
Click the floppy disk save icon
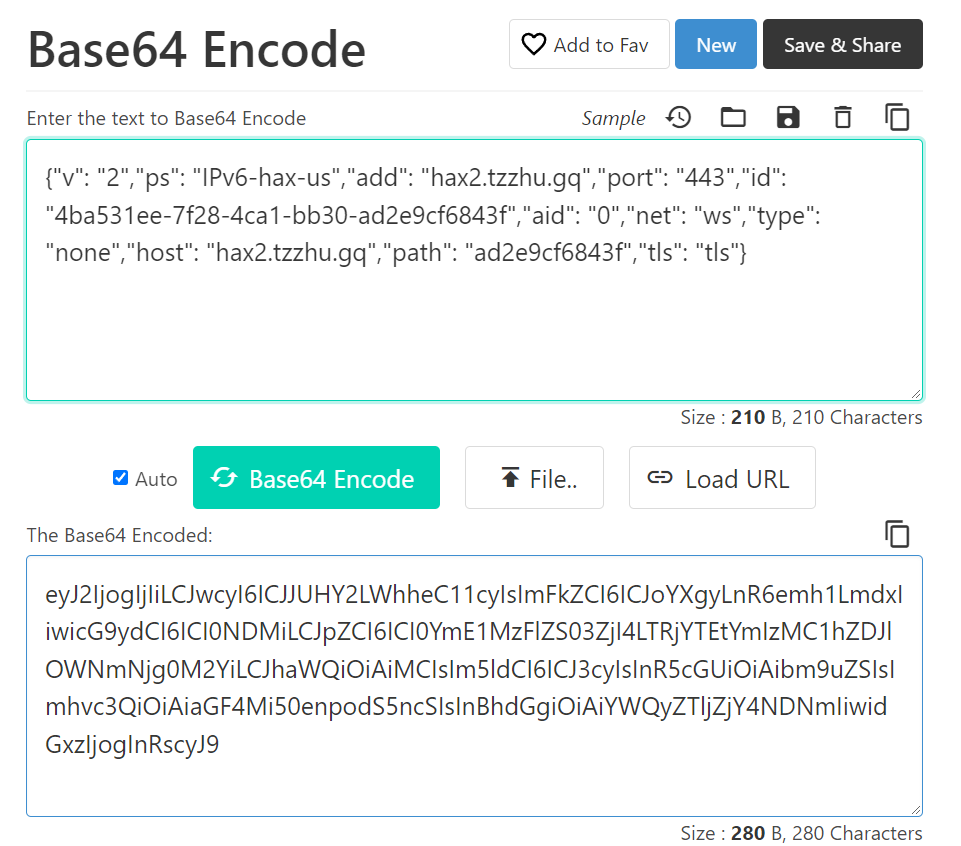pos(788,118)
